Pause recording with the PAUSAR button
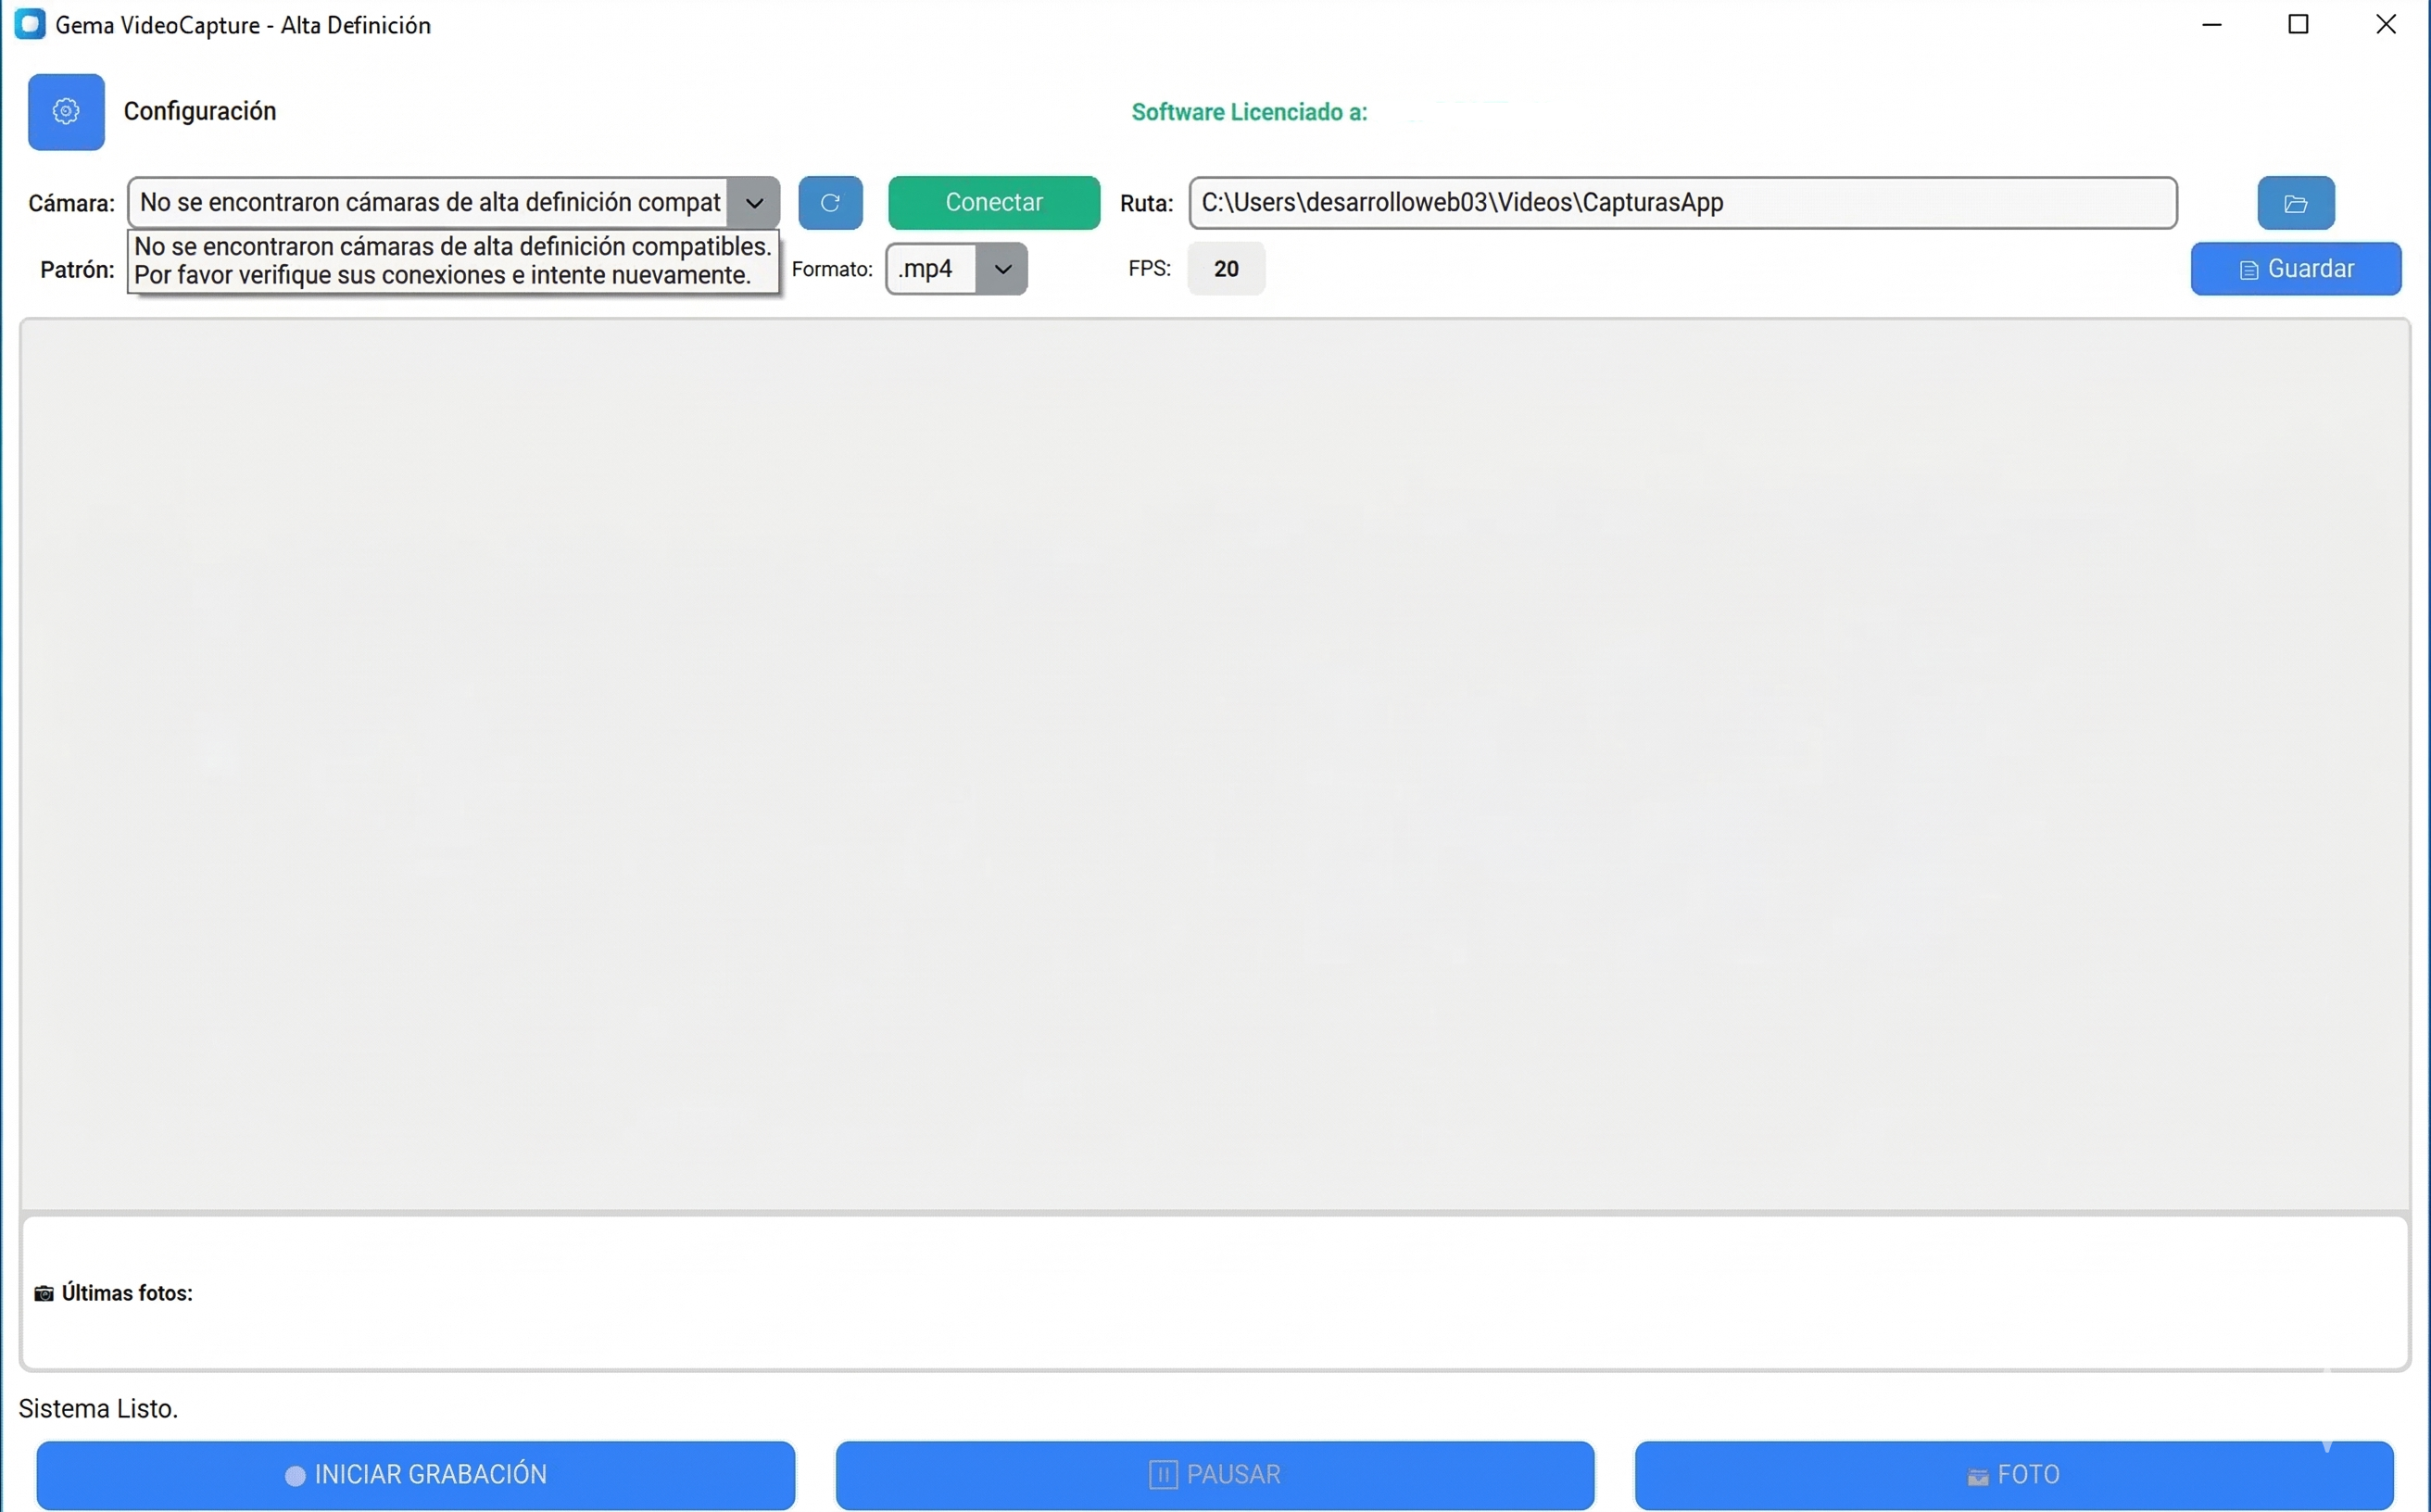The width and height of the screenshot is (2431, 1512). pyautogui.click(x=1214, y=1474)
